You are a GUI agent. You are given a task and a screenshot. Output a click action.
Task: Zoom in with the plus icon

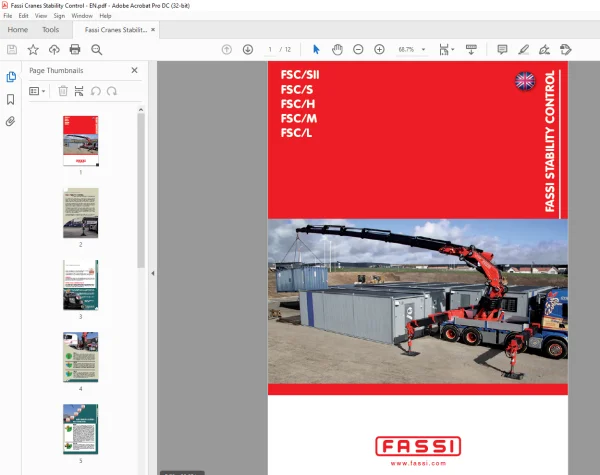[379, 49]
